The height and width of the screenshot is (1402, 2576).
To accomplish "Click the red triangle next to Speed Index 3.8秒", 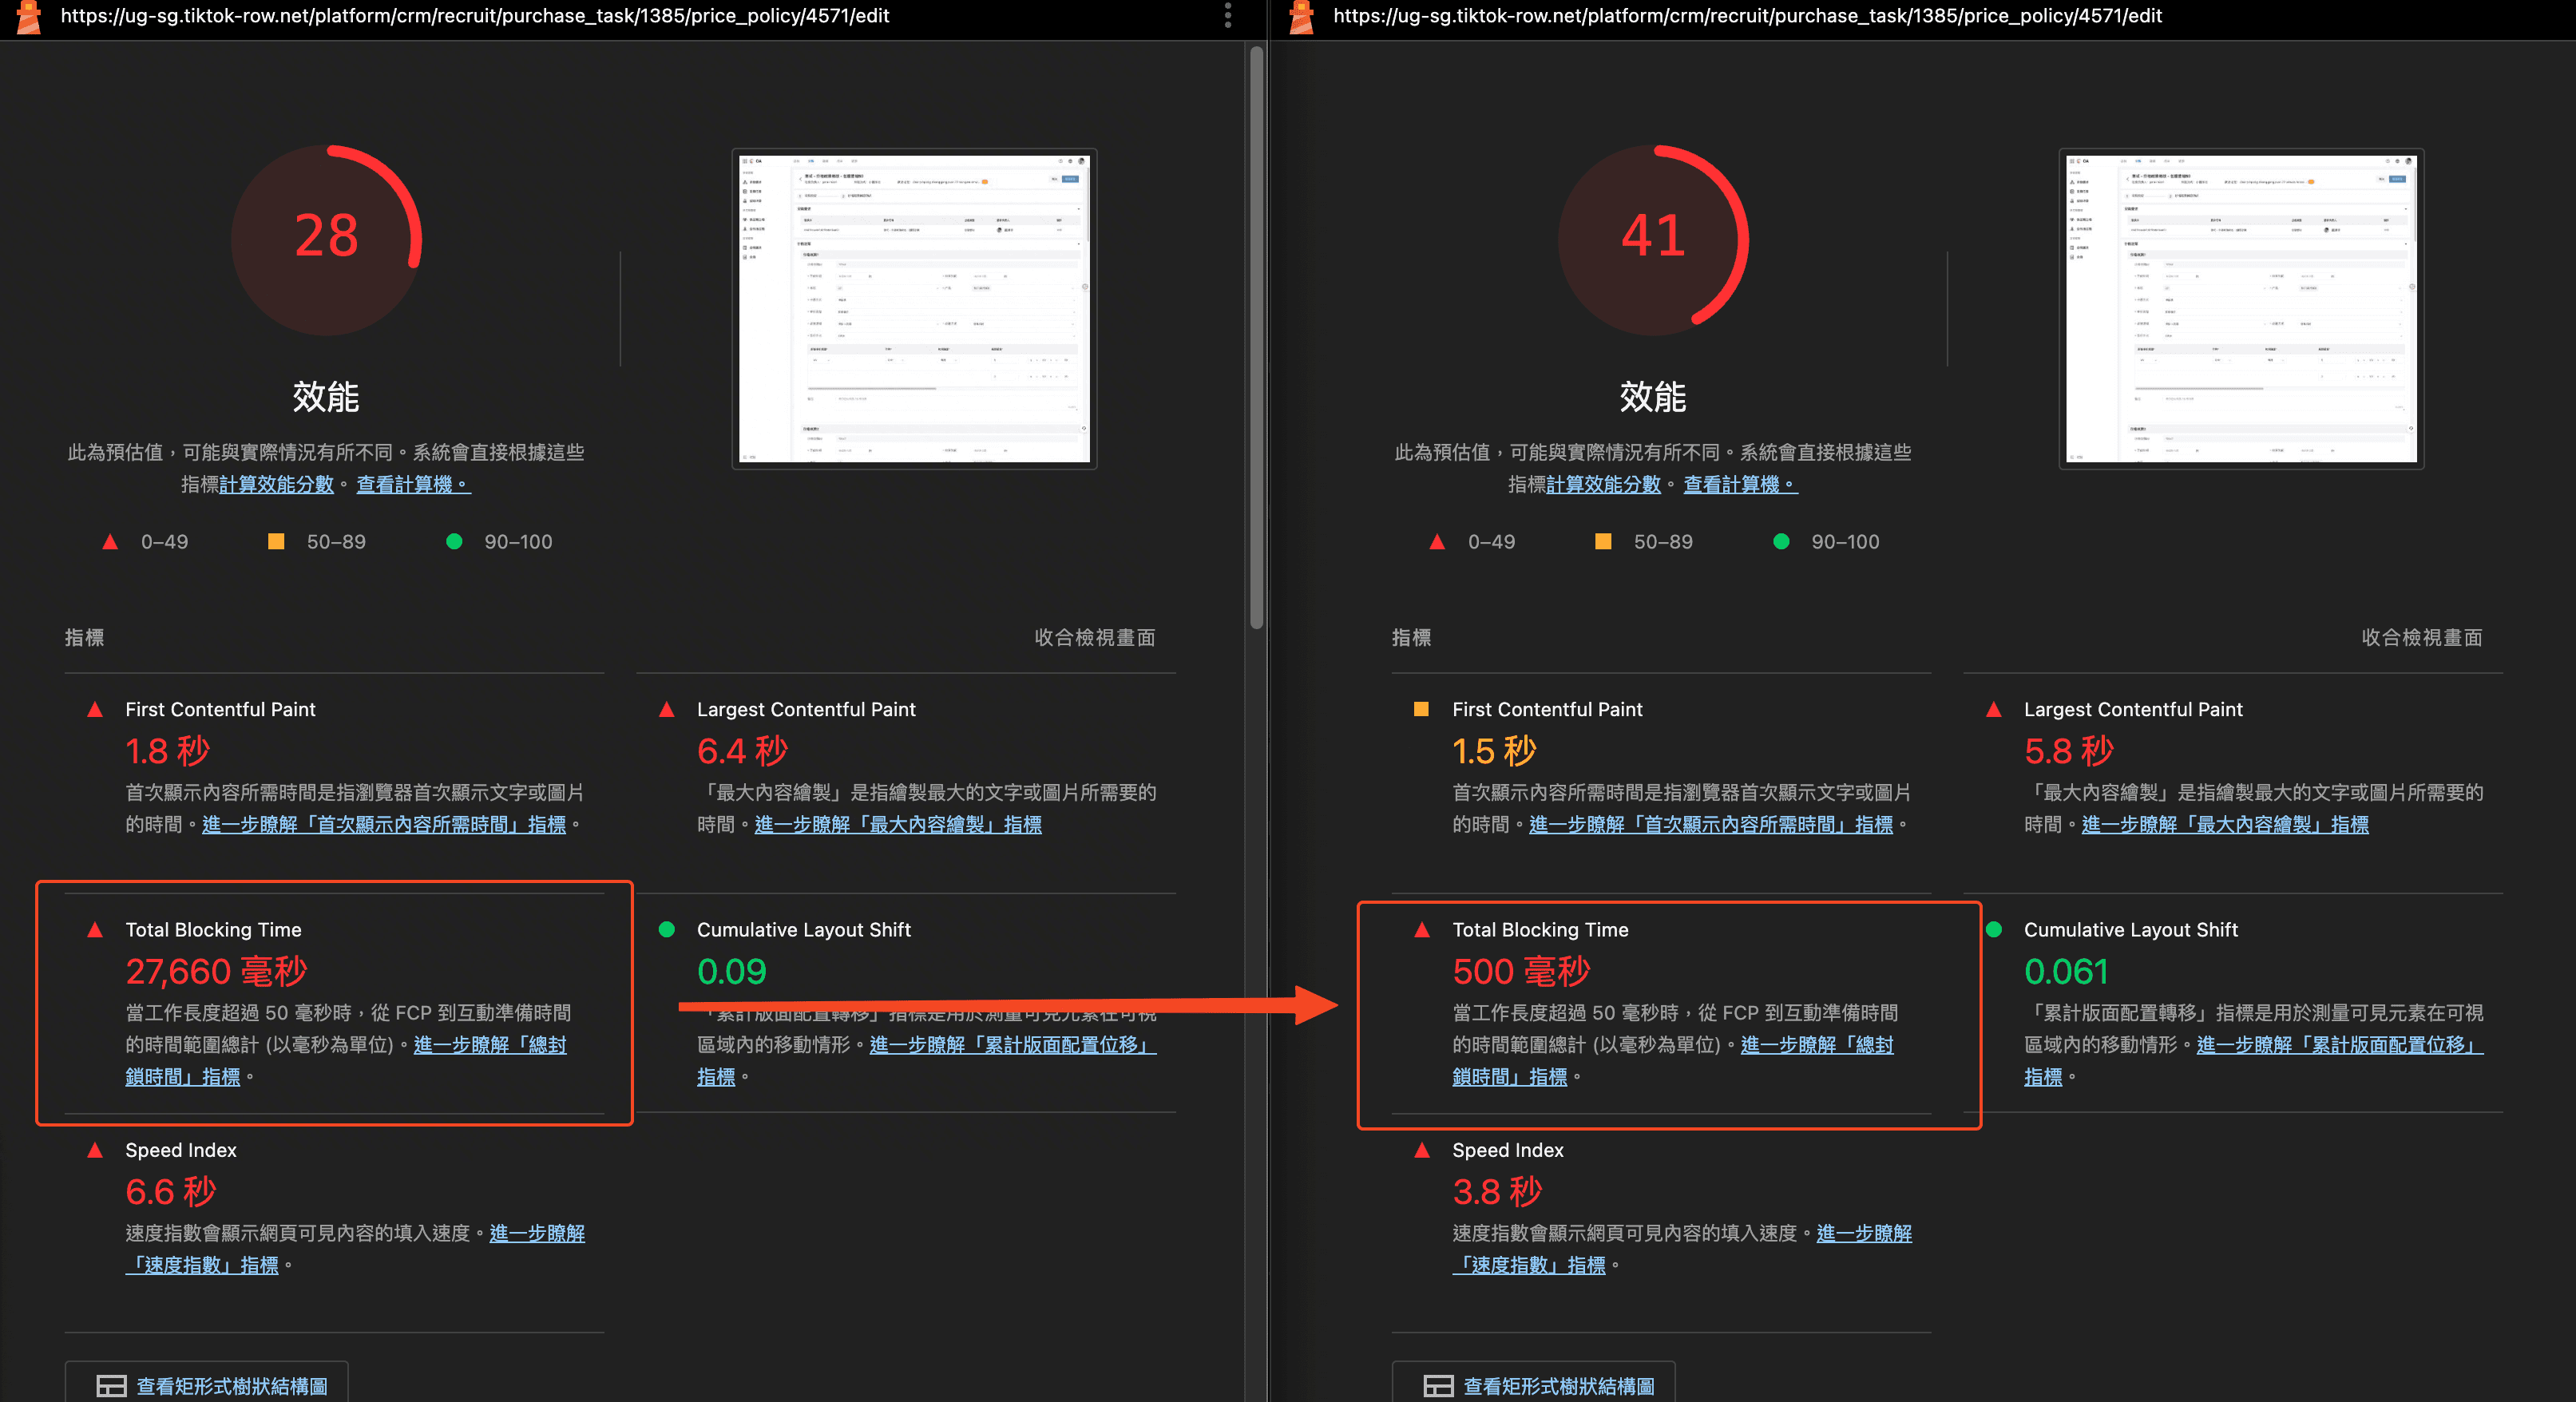I will [1421, 1150].
